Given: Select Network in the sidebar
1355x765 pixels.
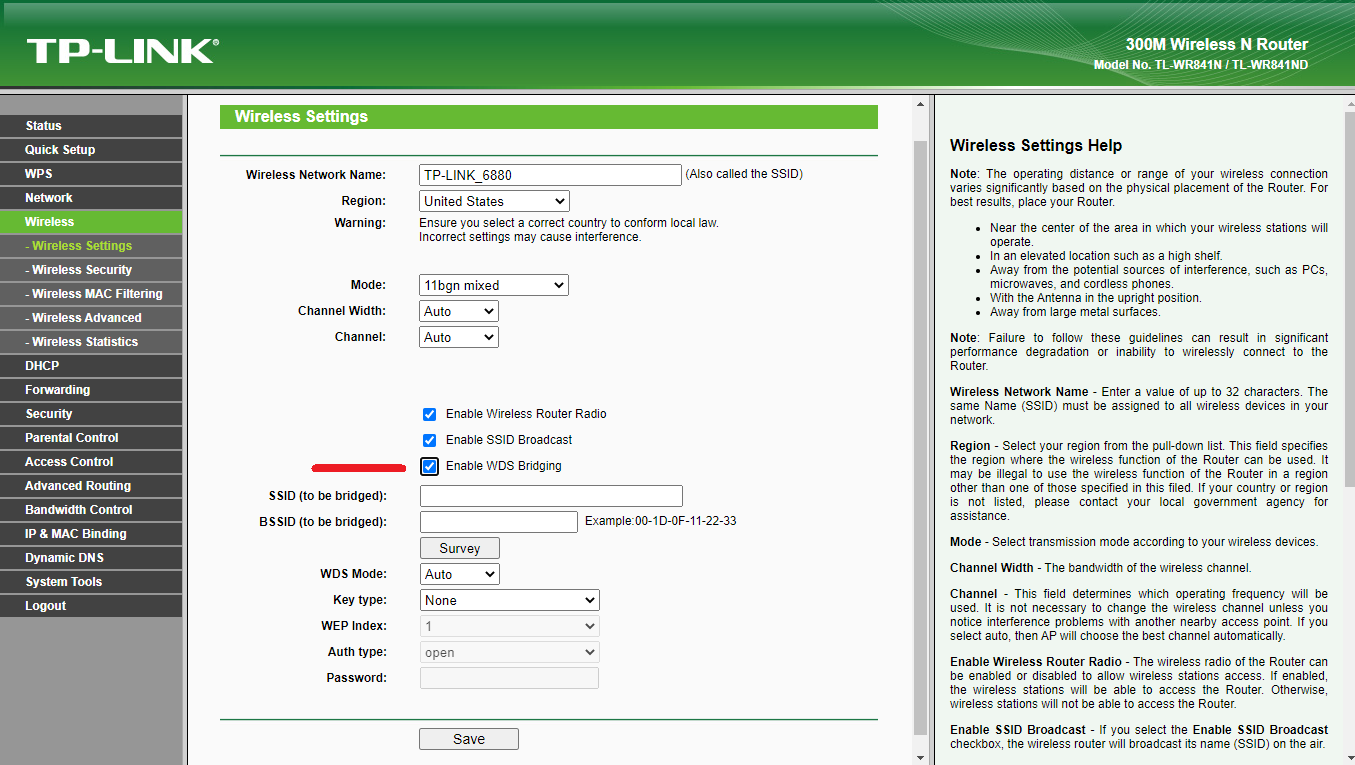Looking at the screenshot, I should 91,198.
